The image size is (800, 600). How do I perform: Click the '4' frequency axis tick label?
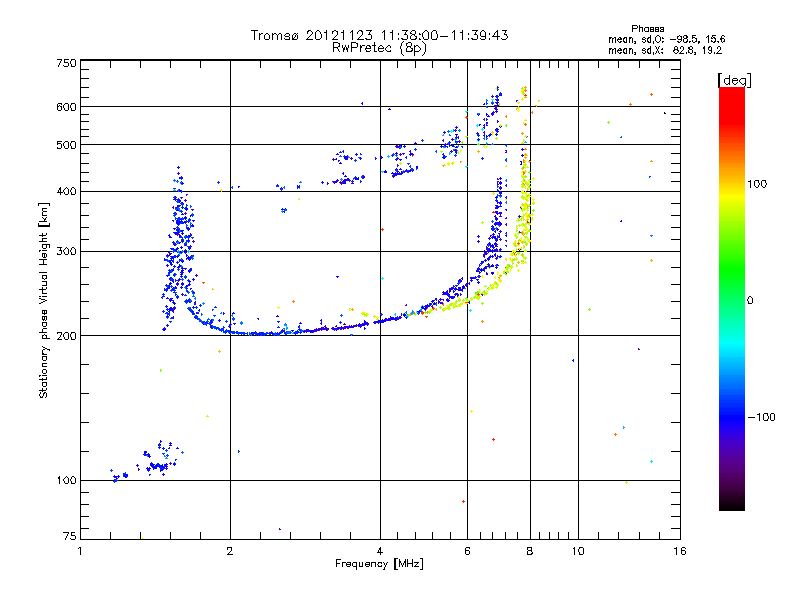pyautogui.click(x=380, y=551)
